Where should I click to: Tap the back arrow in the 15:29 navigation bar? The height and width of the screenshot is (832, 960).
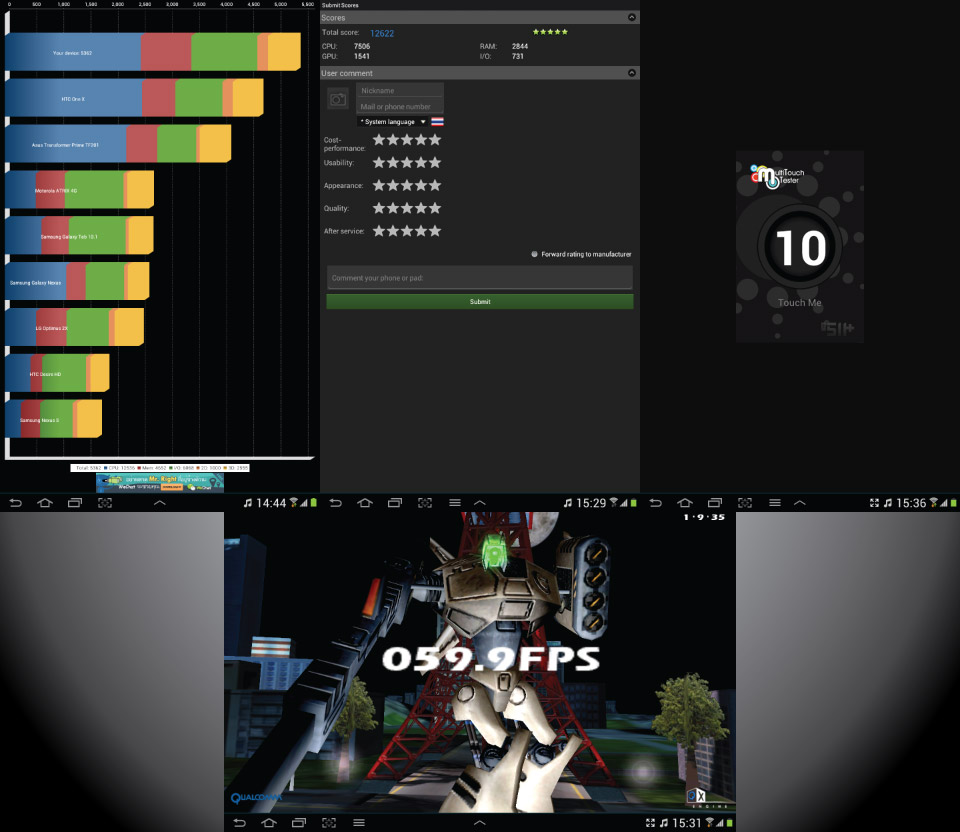coord(336,503)
